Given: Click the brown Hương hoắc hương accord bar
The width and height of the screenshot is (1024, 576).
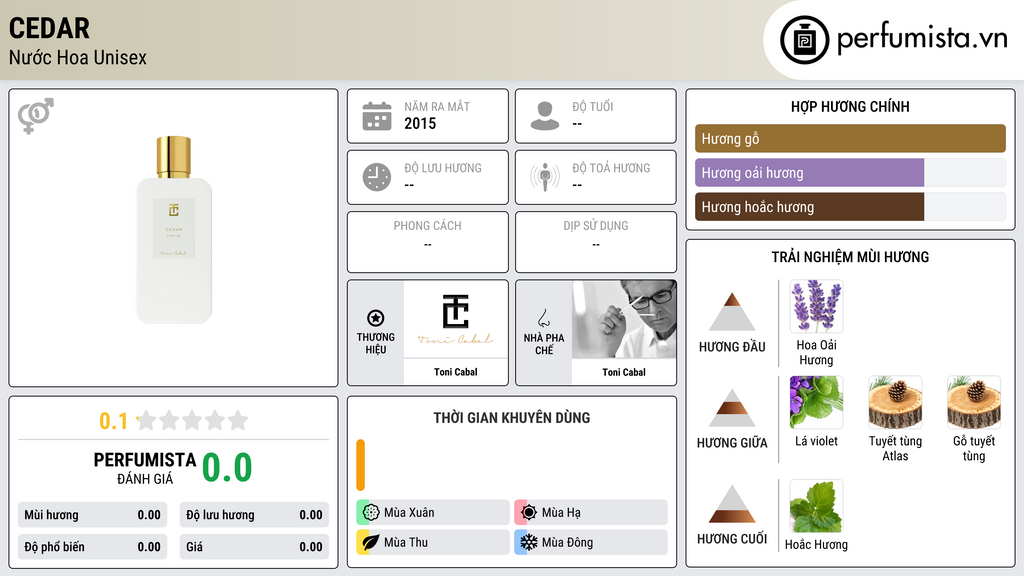Looking at the screenshot, I should point(810,207).
